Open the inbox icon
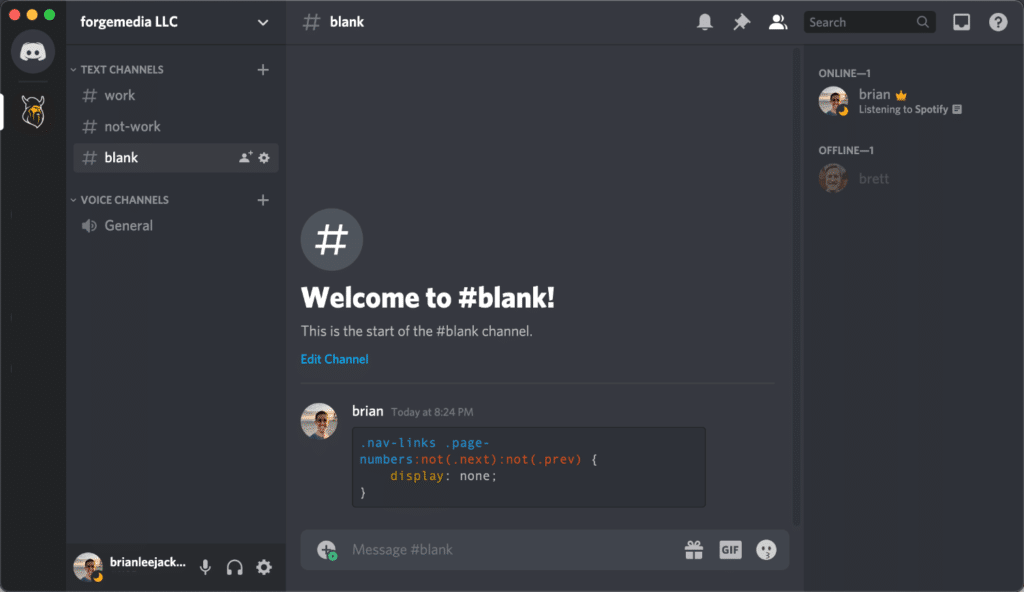The image size is (1024, 592). coord(961,22)
